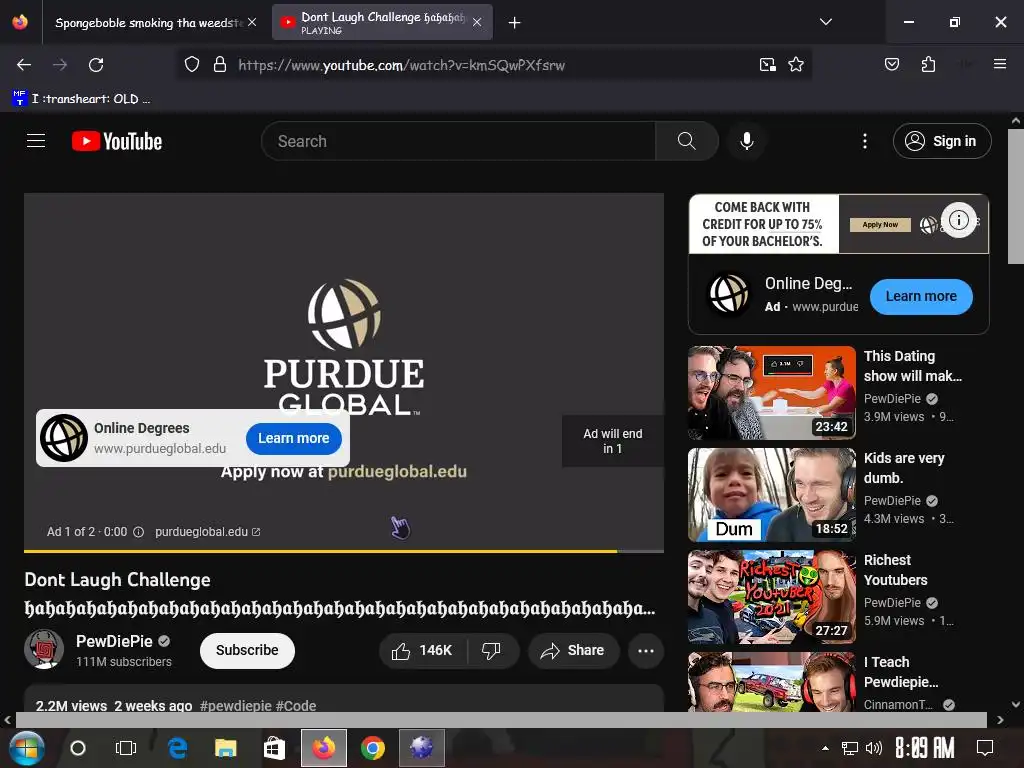Select the Dont Laugh Challenge tab
Image resolution: width=1024 pixels, height=768 pixels.
point(382,23)
